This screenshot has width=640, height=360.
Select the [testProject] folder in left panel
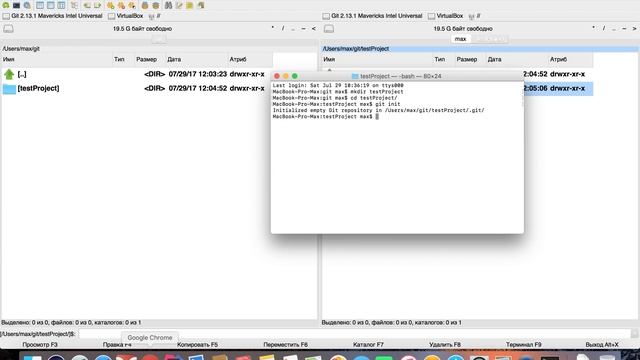(x=136, y=89)
